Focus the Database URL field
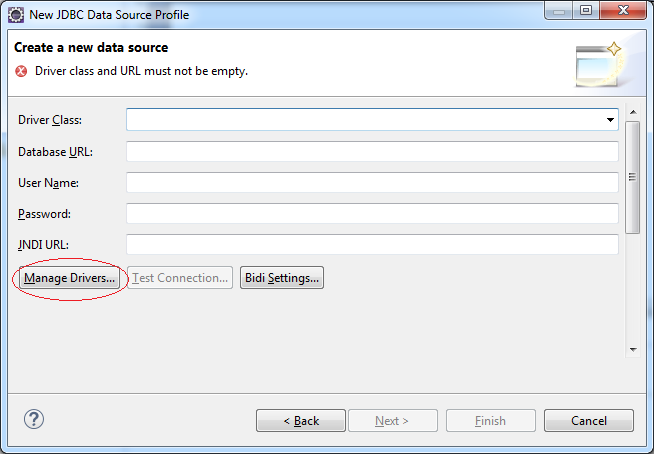654x454 pixels. 372,151
